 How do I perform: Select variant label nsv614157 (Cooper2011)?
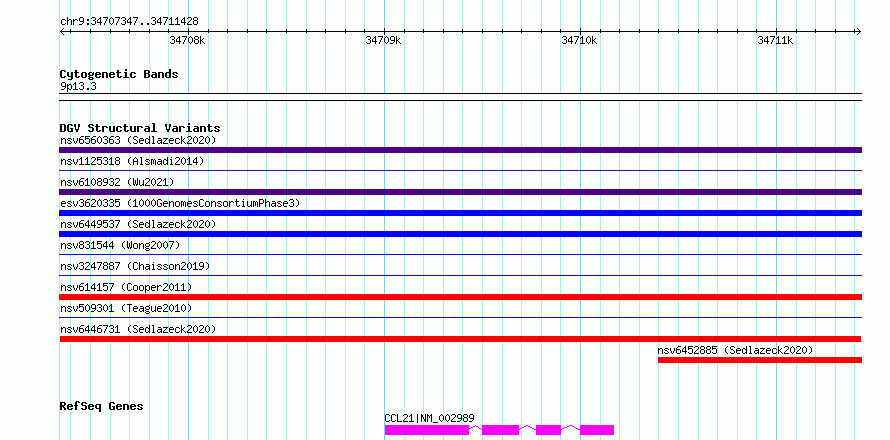(x=126, y=287)
